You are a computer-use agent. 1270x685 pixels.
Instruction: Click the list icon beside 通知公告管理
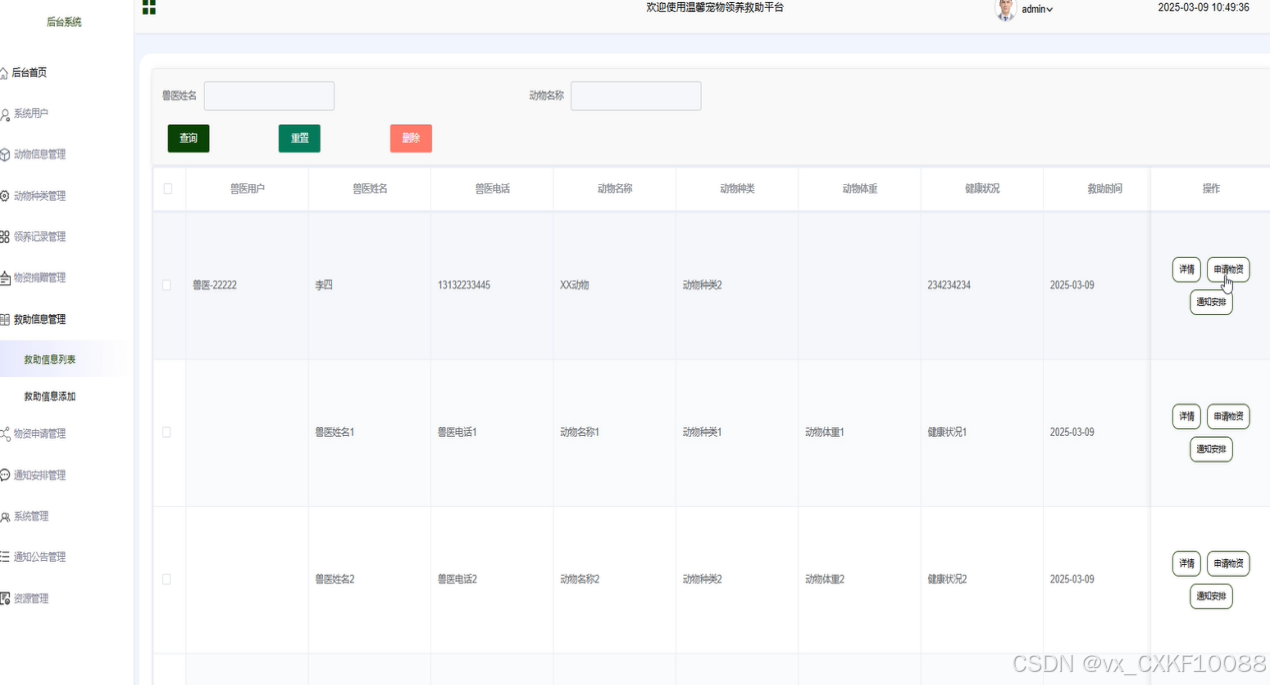[5, 557]
